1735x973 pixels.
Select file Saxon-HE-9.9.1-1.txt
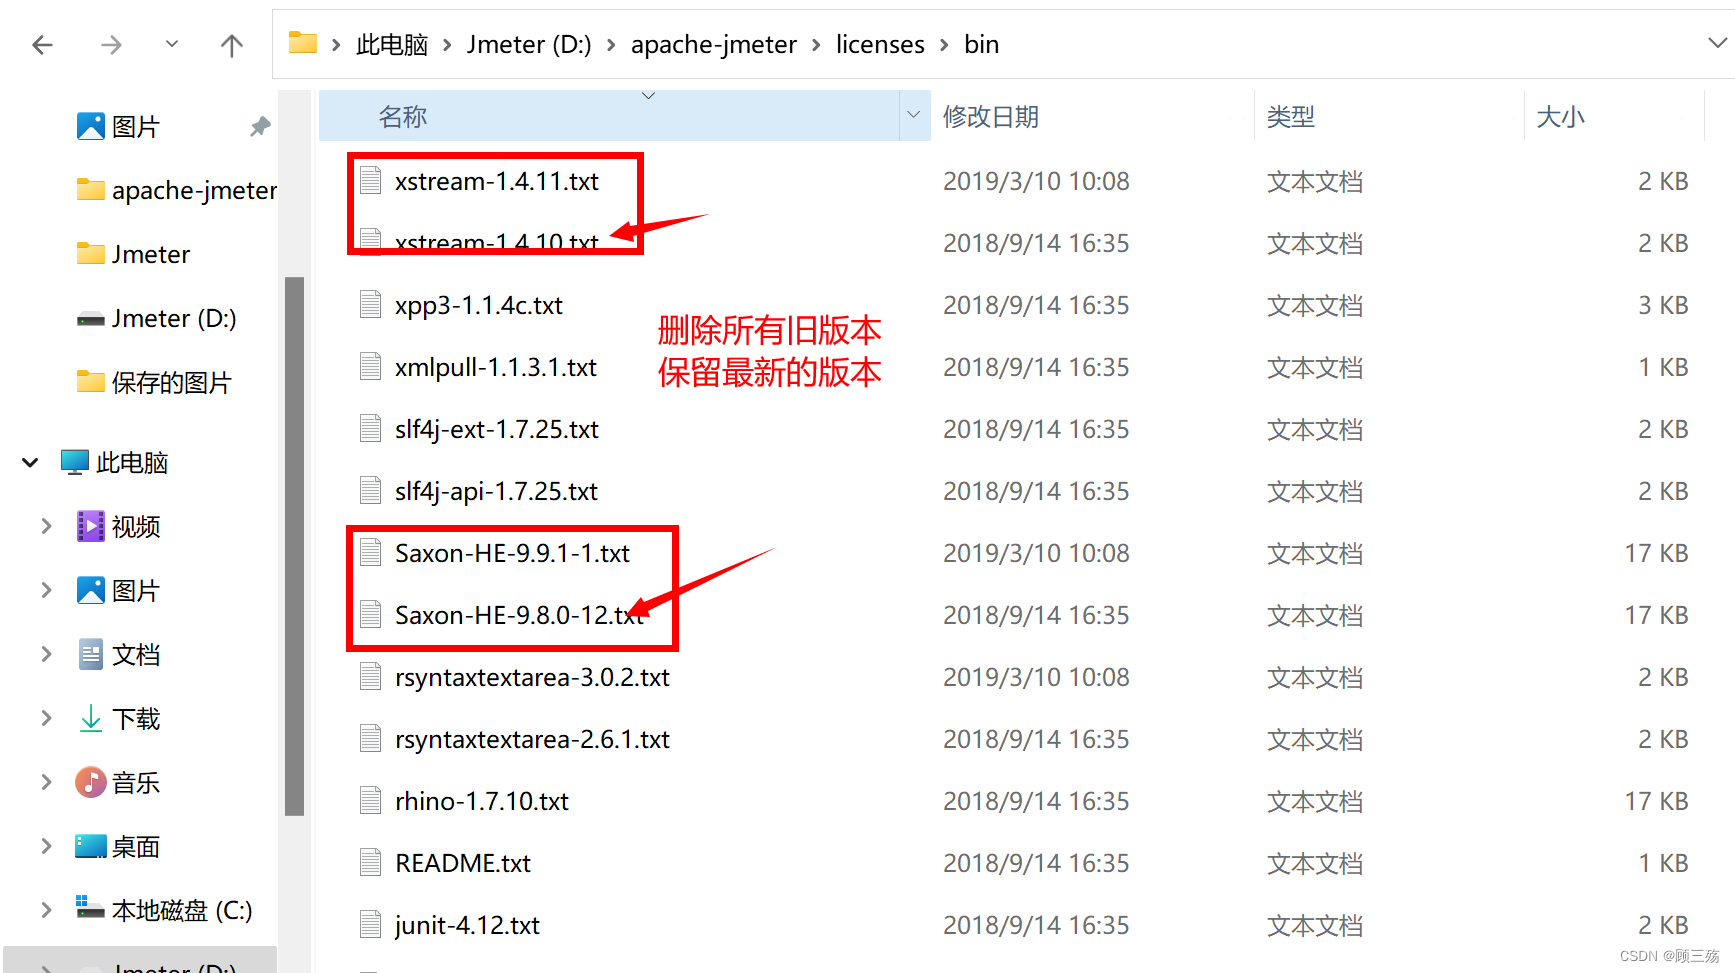click(513, 553)
